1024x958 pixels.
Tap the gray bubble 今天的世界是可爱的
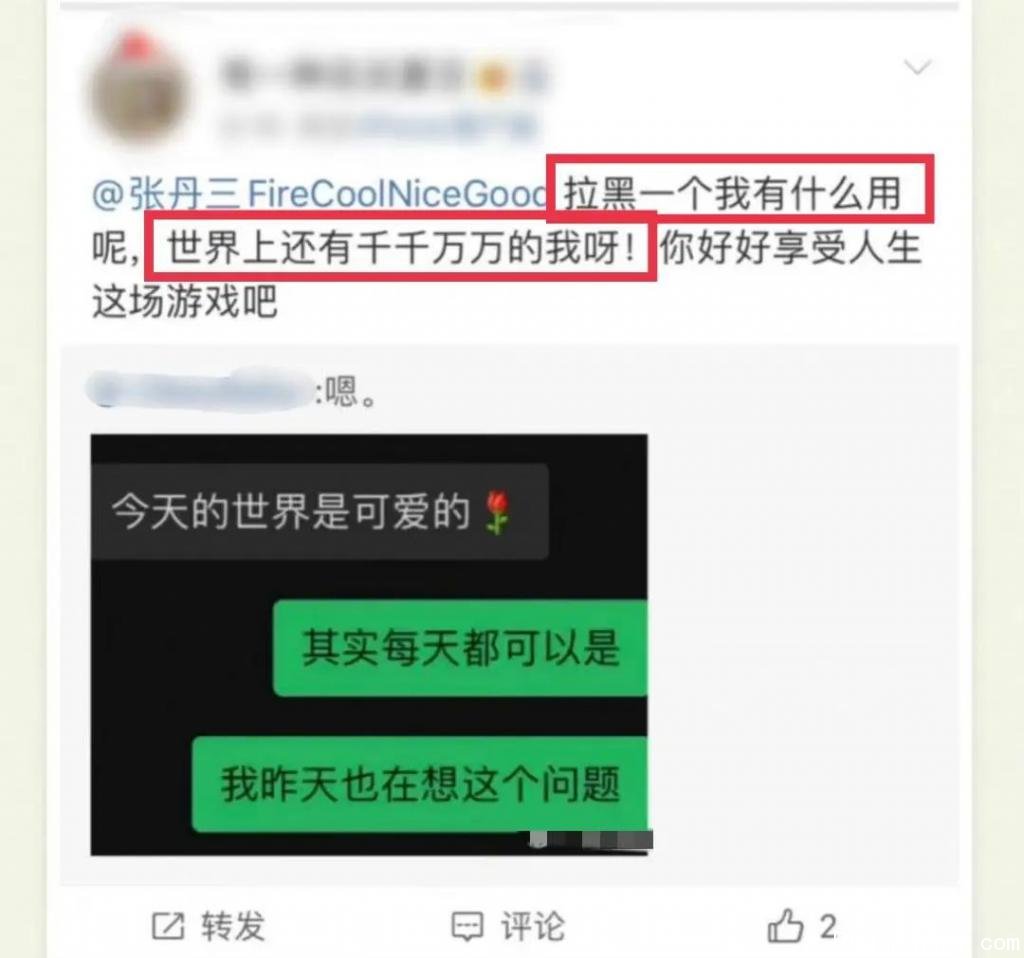pos(319,512)
